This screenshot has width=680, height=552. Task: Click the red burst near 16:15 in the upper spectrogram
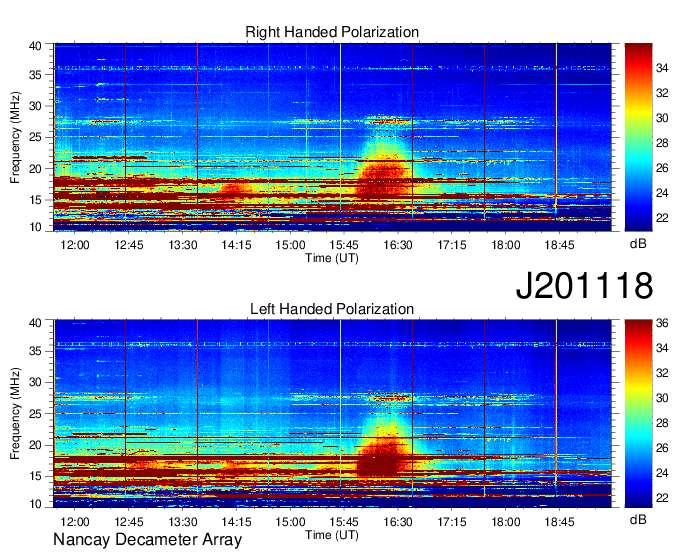(x=383, y=176)
